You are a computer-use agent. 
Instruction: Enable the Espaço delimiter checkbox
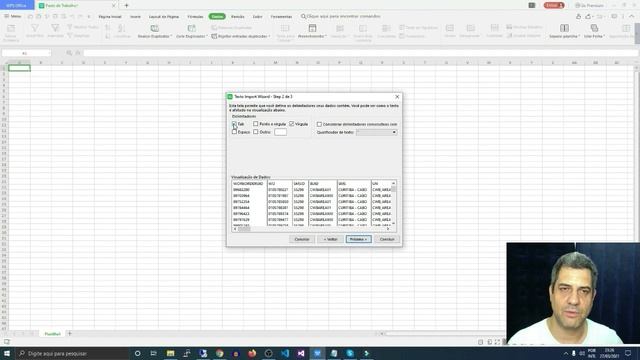[234, 132]
